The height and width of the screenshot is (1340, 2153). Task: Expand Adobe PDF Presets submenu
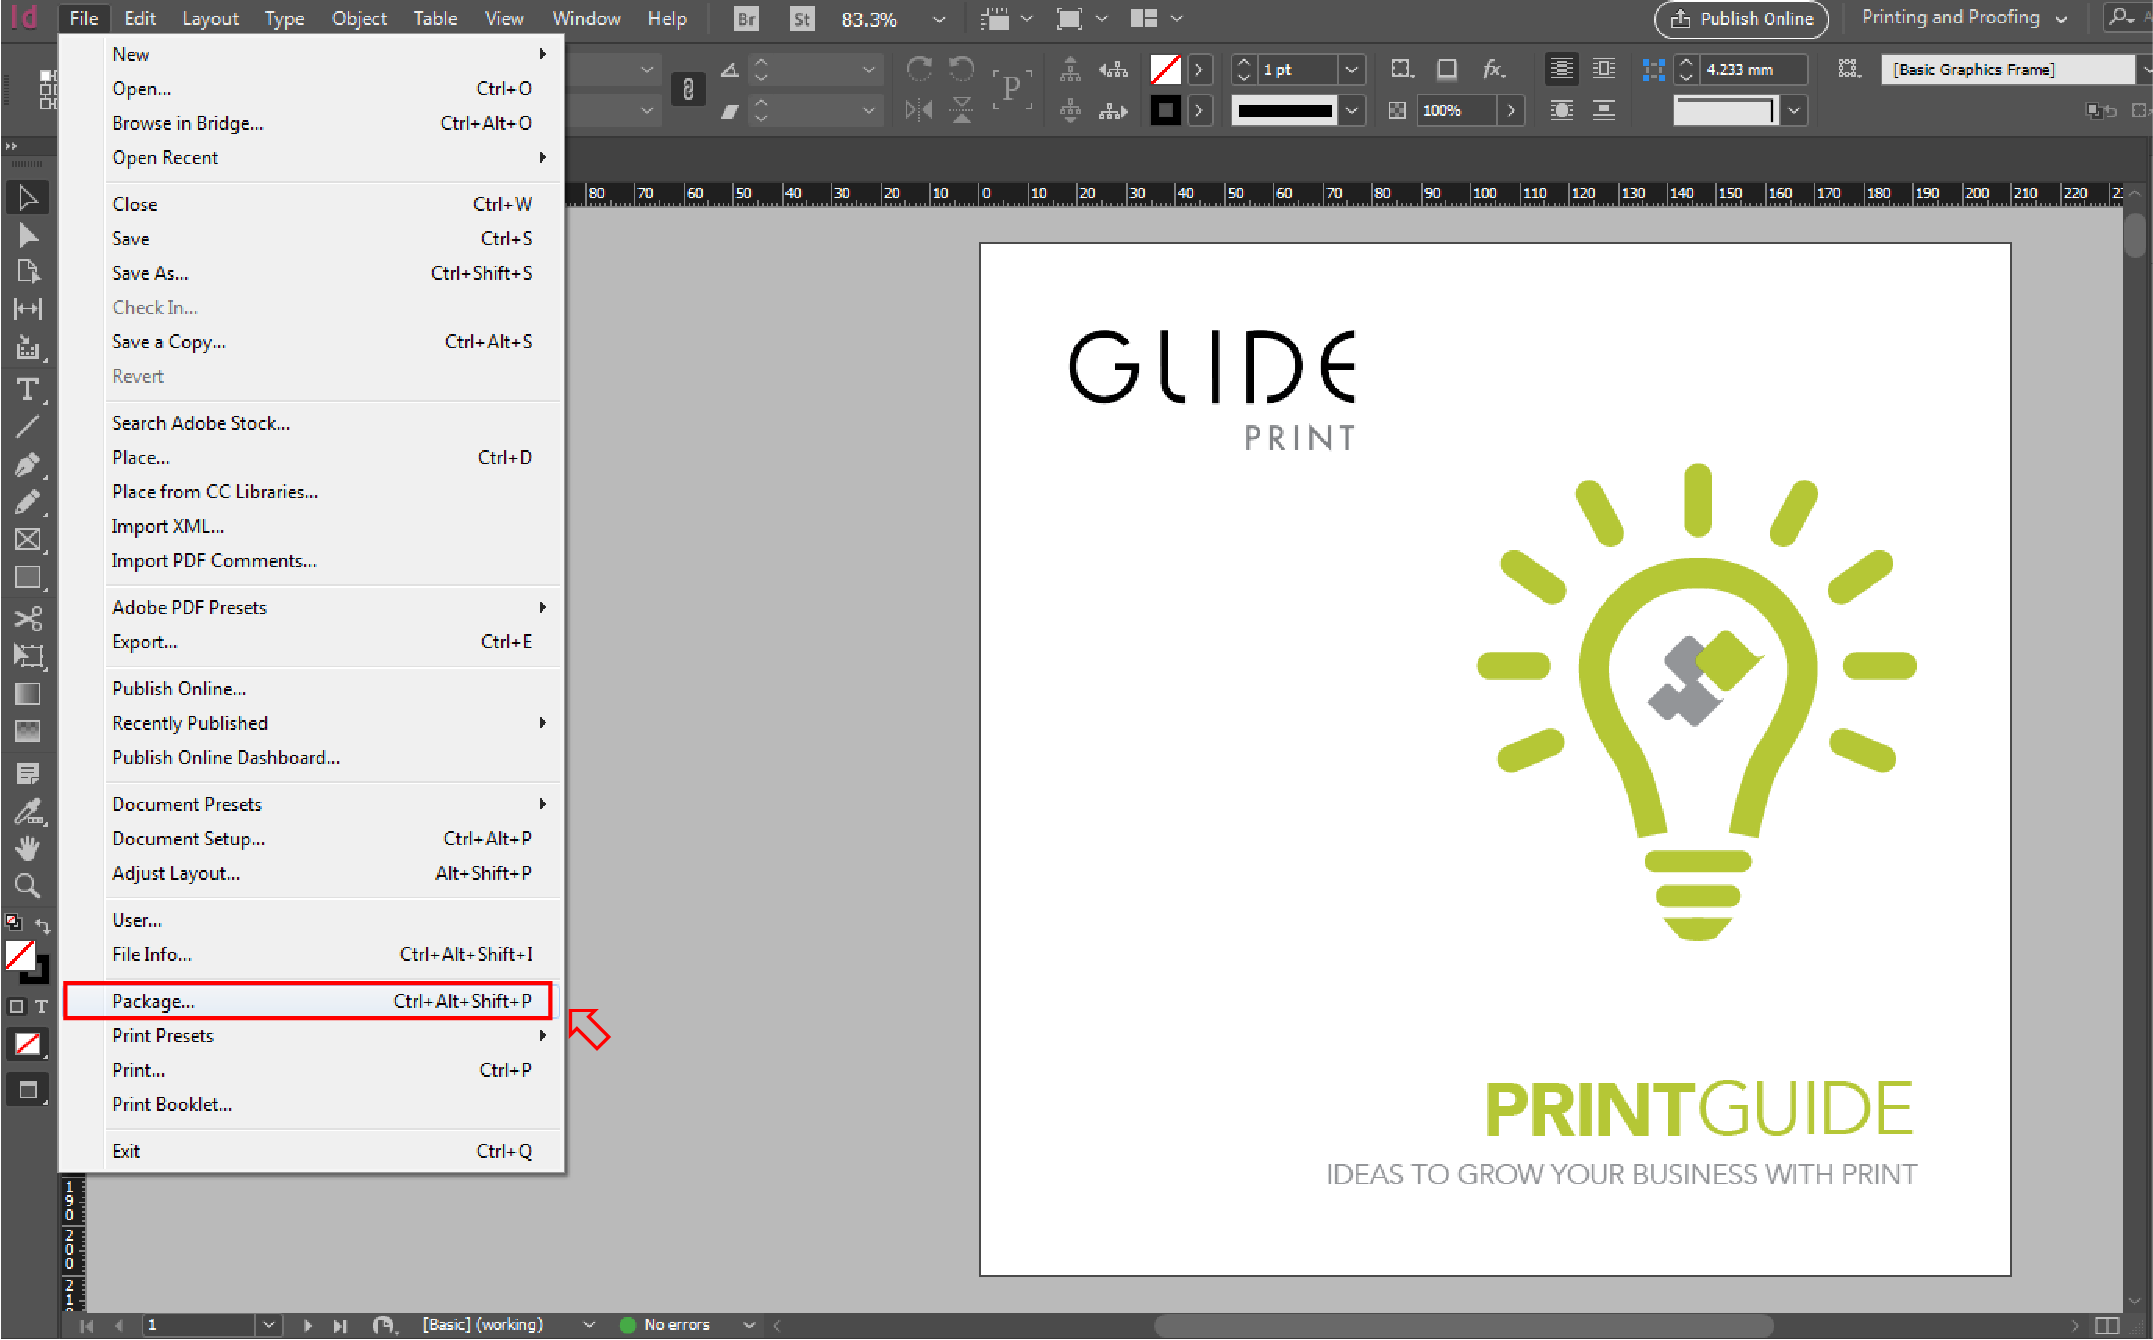click(x=331, y=607)
